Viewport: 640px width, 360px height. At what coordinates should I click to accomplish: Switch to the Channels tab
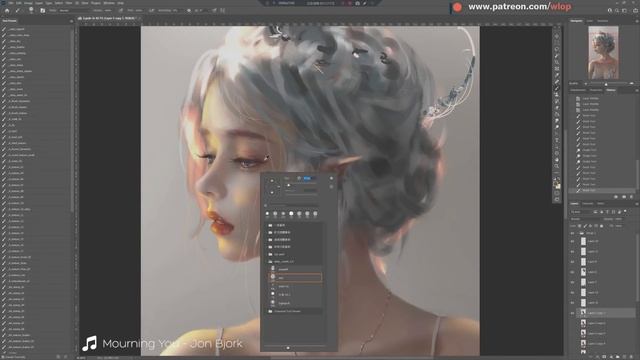point(587,203)
